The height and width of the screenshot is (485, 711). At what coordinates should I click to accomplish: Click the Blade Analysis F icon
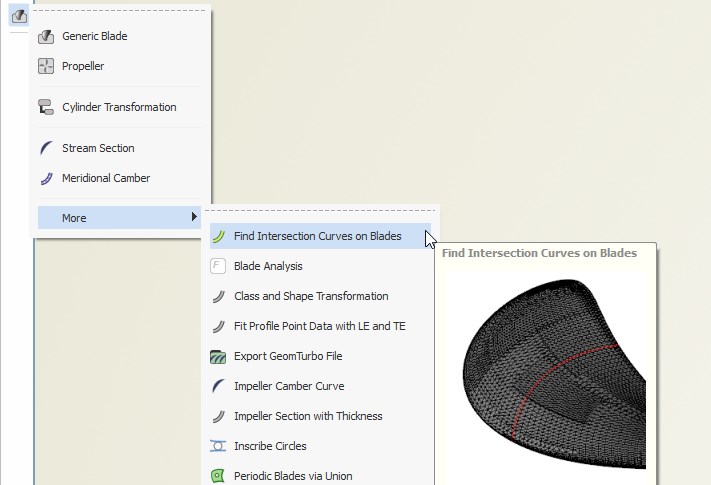pos(218,266)
